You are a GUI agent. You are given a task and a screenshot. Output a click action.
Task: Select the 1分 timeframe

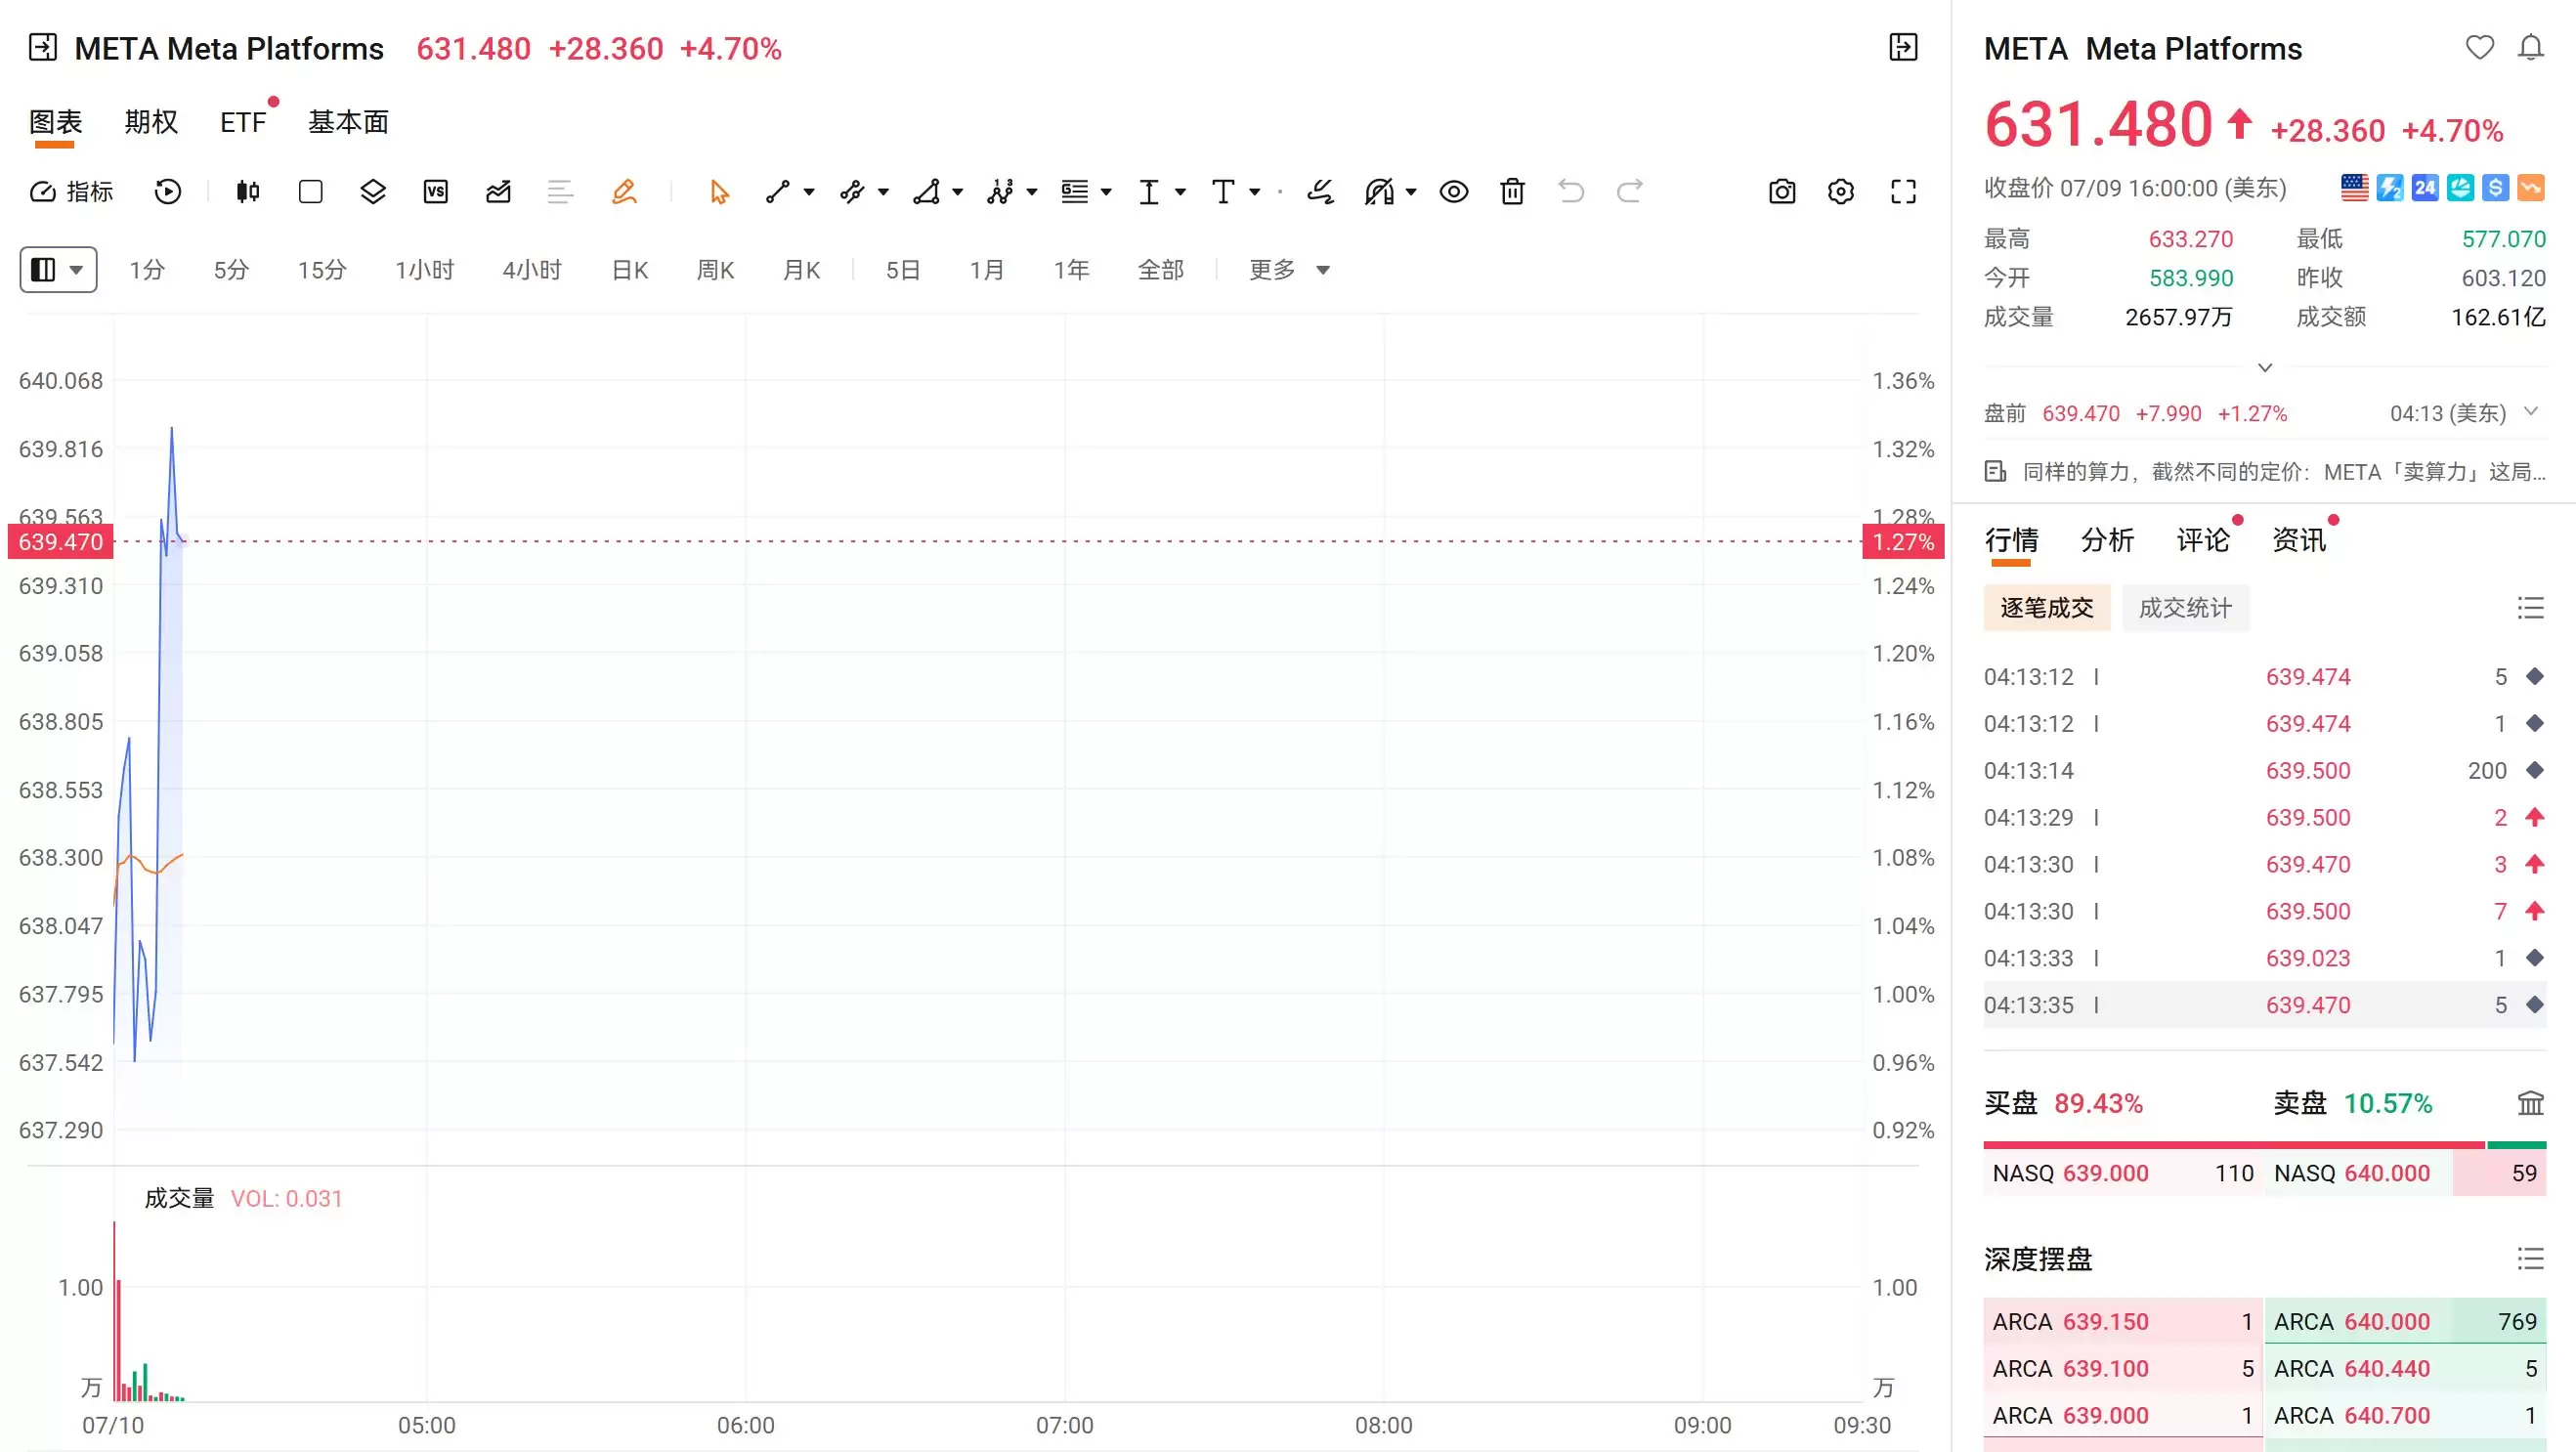pos(147,269)
